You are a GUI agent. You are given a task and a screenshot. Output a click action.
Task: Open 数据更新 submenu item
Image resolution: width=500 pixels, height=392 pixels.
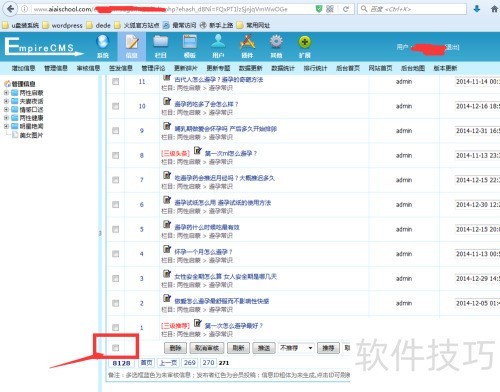coord(251,68)
